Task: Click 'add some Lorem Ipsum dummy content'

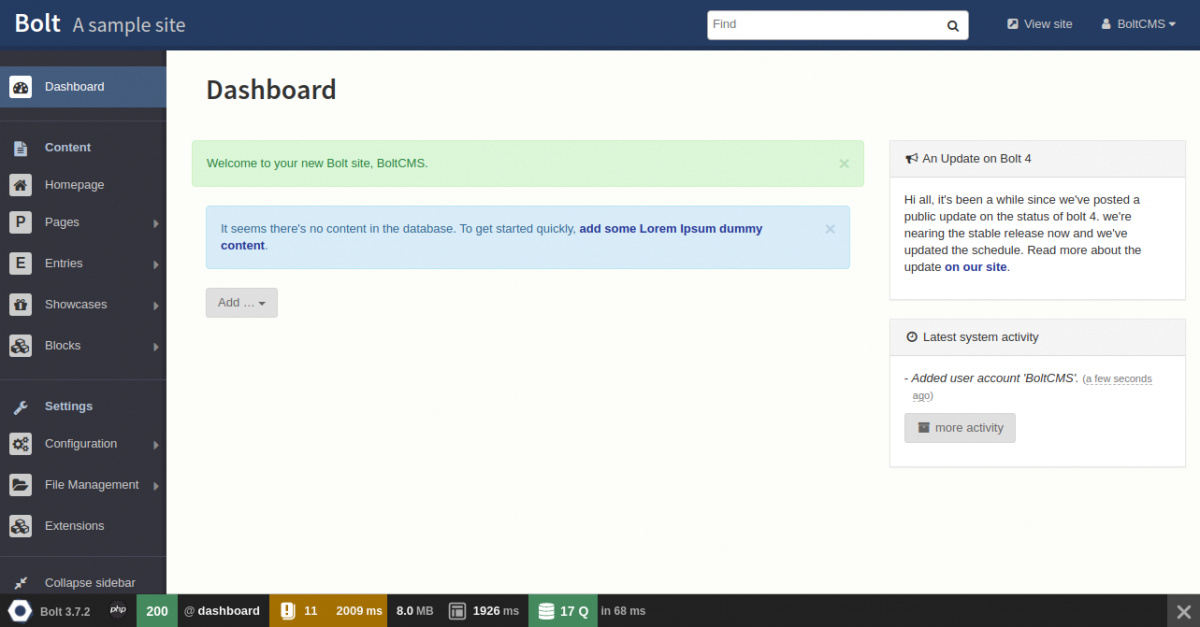Action: pyautogui.click(x=670, y=227)
